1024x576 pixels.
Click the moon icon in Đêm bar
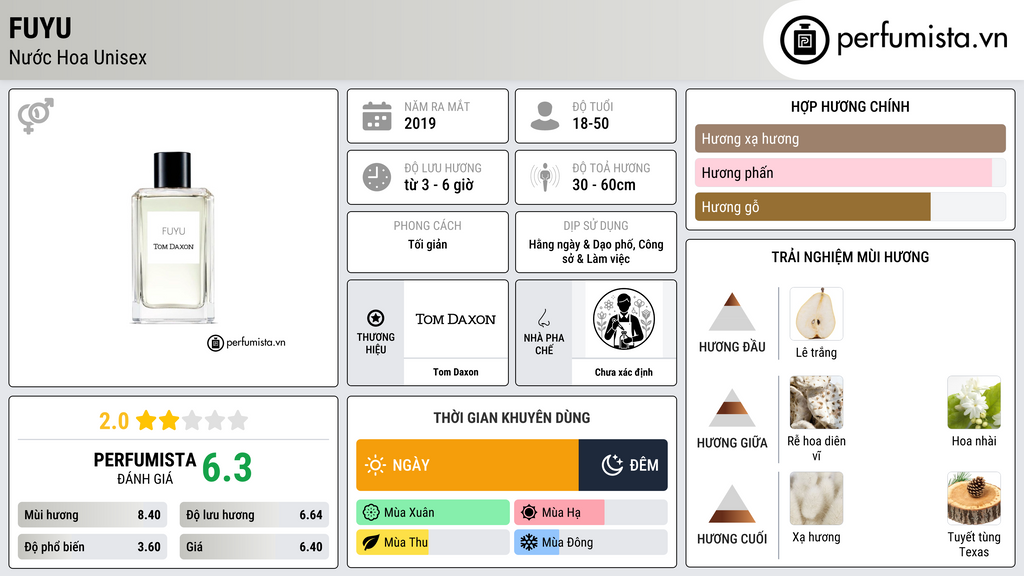pos(612,465)
